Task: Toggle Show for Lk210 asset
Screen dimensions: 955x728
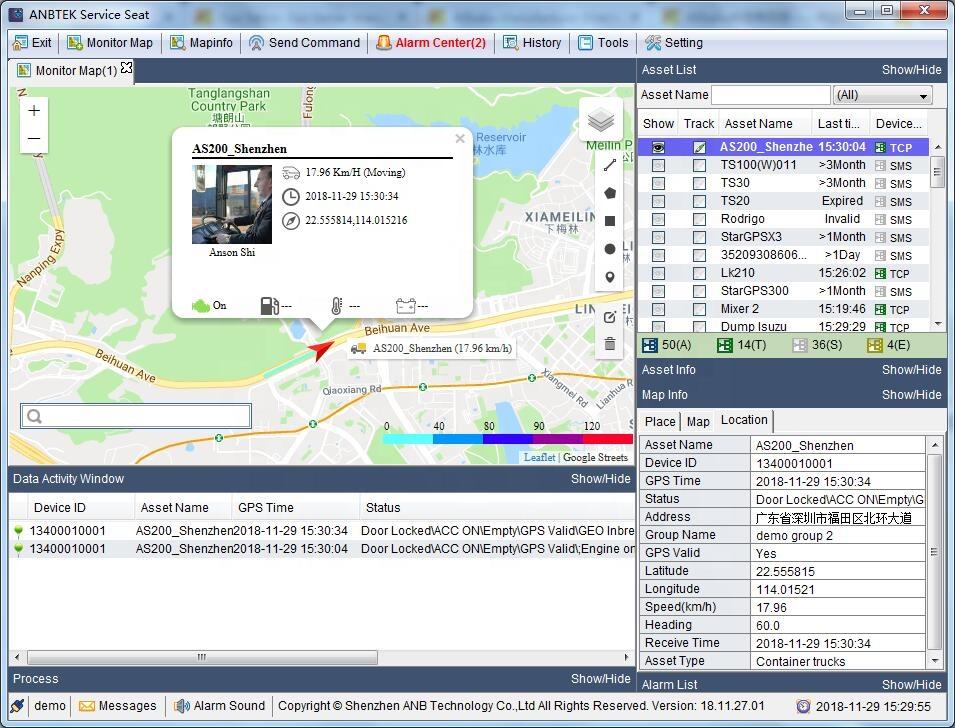Action: tap(658, 273)
